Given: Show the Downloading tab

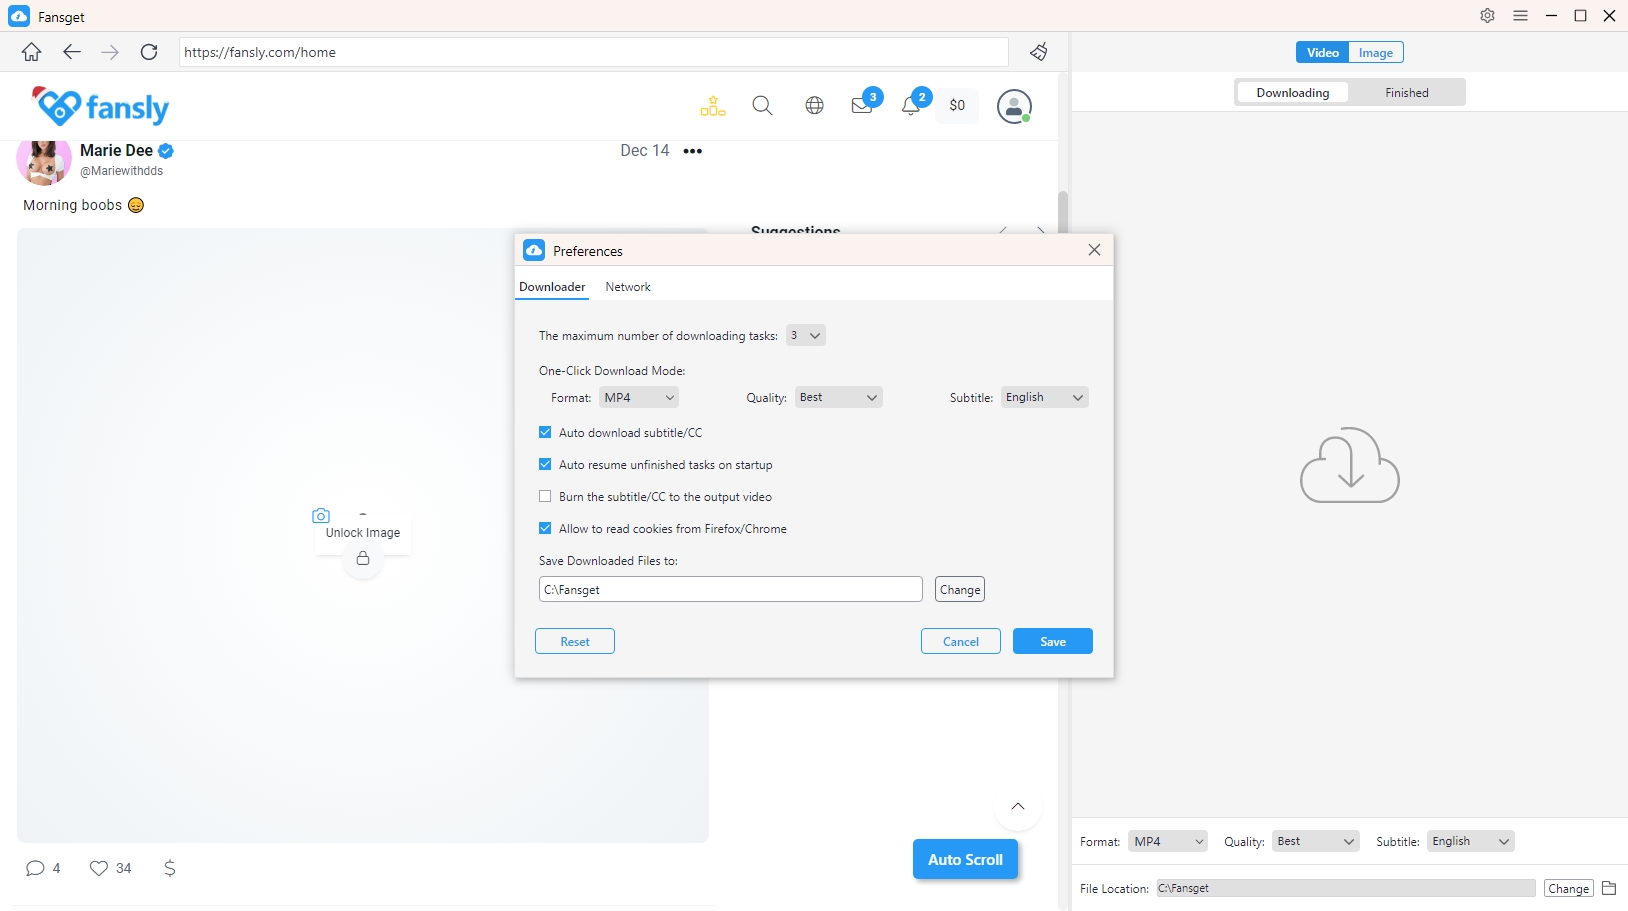Looking at the screenshot, I should 1293,93.
